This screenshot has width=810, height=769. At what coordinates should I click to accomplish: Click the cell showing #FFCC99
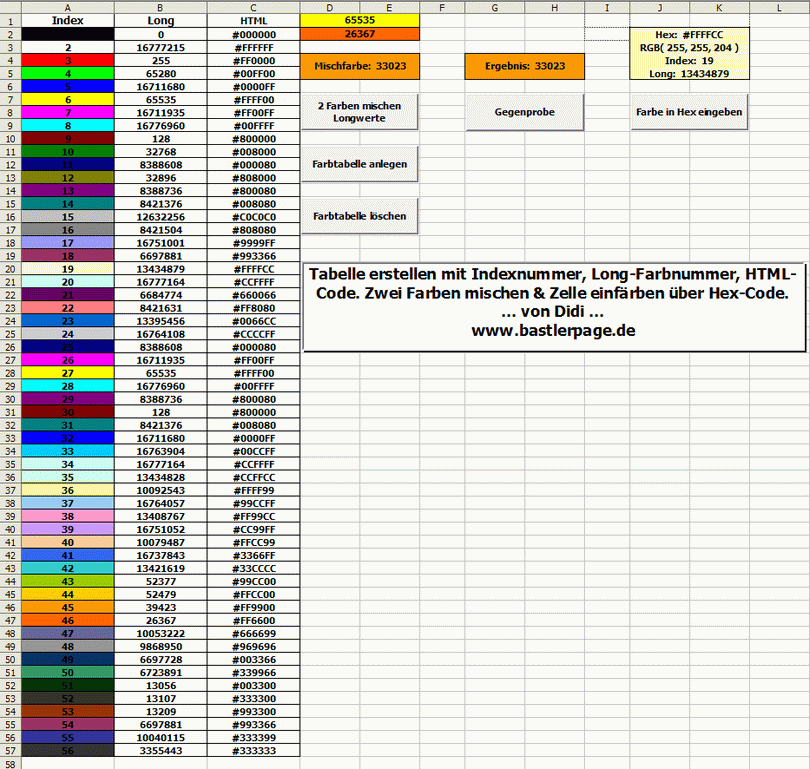[254, 542]
